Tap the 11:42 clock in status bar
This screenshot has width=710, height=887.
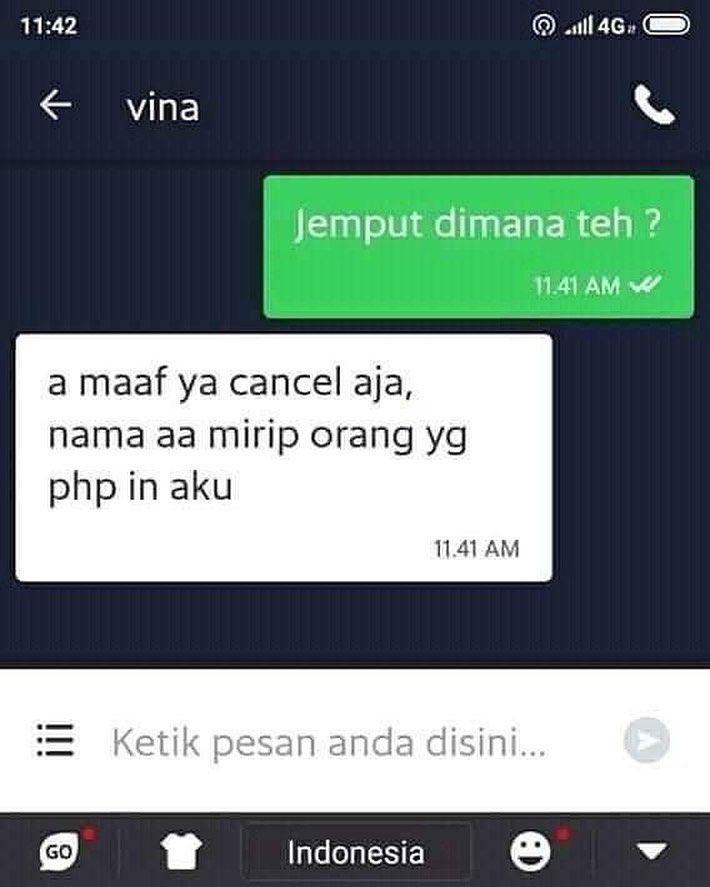[x=49, y=26]
